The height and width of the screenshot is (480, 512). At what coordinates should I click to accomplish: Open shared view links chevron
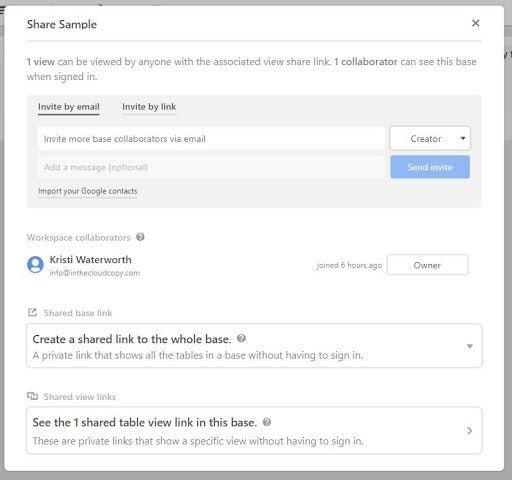click(x=469, y=431)
